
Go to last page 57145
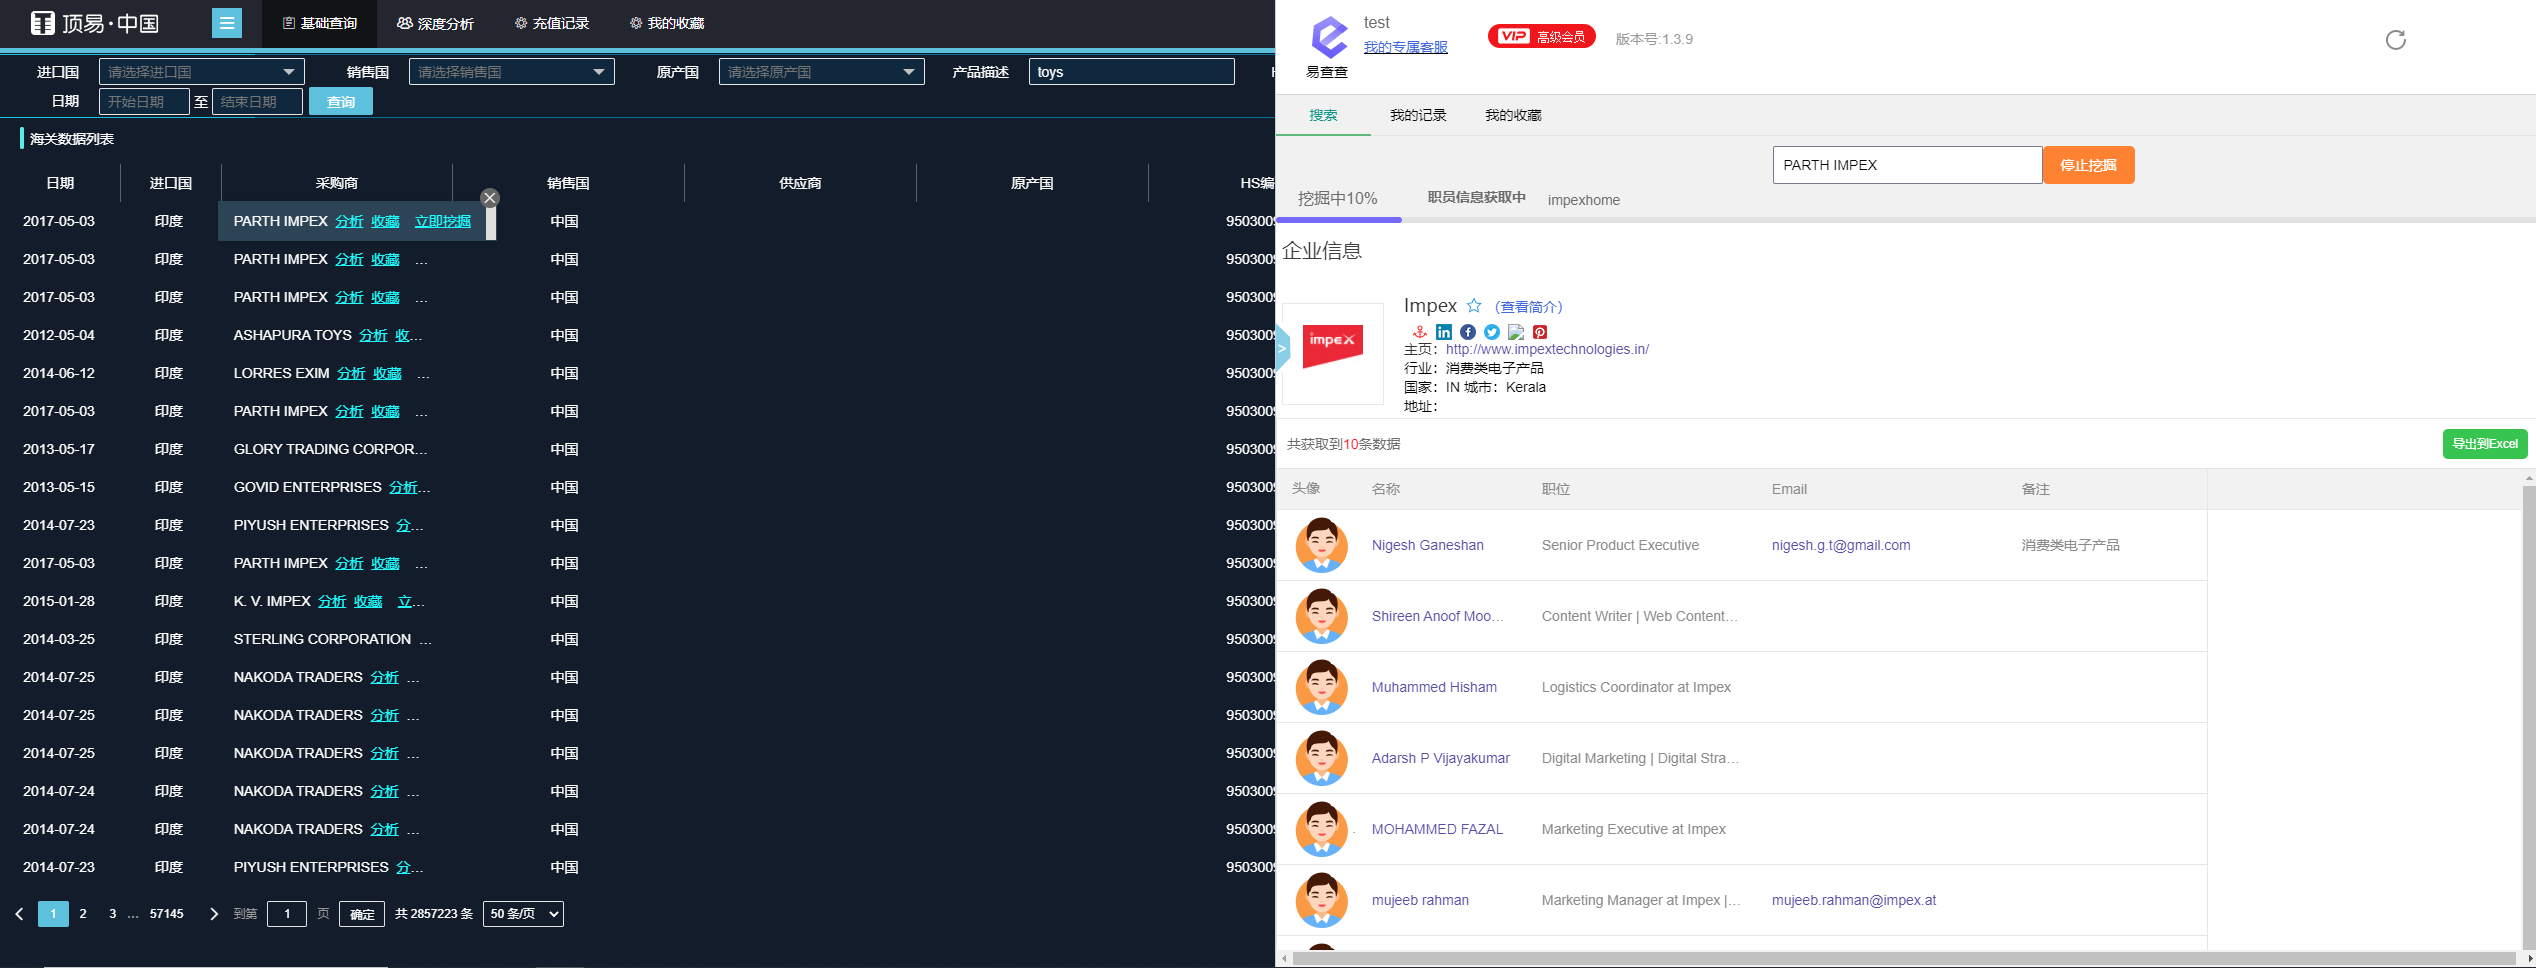(x=167, y=914)
